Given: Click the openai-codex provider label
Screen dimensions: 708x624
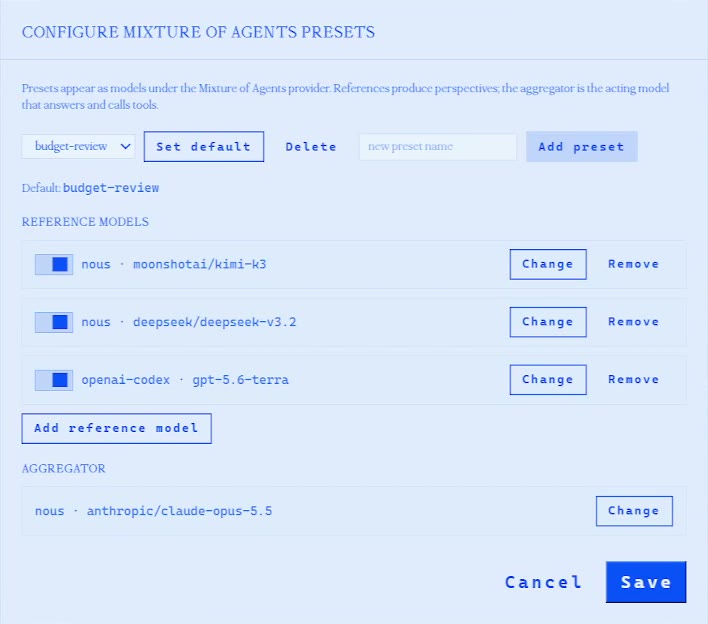Looking at the screenshot, I should click(x=126, y=380).
